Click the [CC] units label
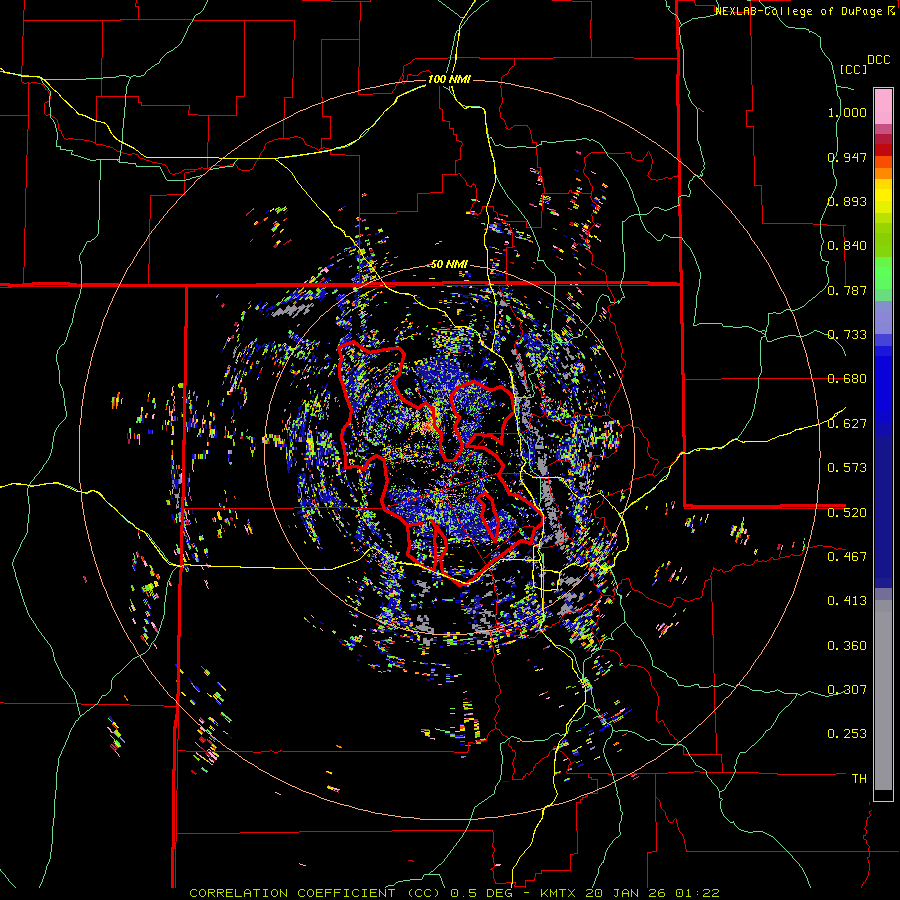 click(853, 69)
